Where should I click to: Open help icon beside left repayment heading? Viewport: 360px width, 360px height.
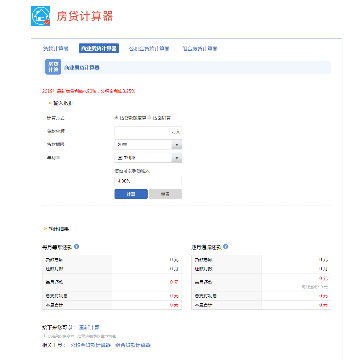tap(76, 247)
